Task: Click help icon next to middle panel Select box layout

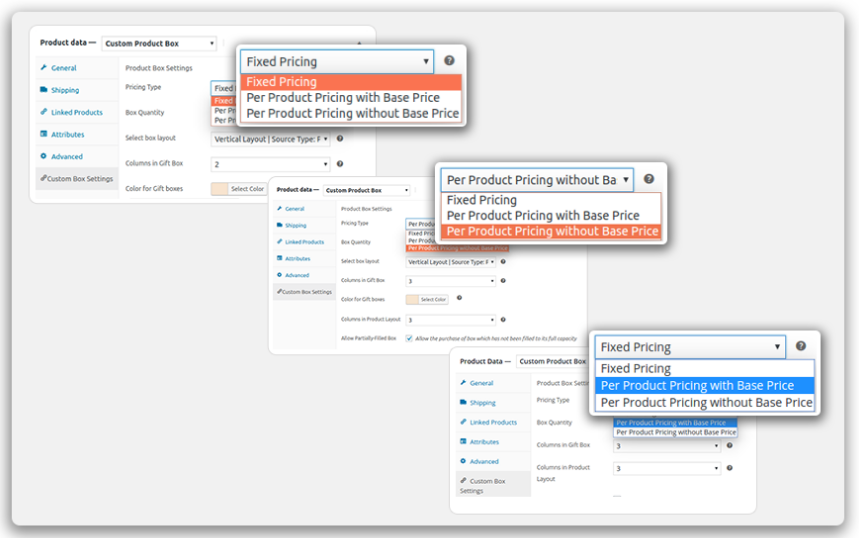Action: [503, 261]
